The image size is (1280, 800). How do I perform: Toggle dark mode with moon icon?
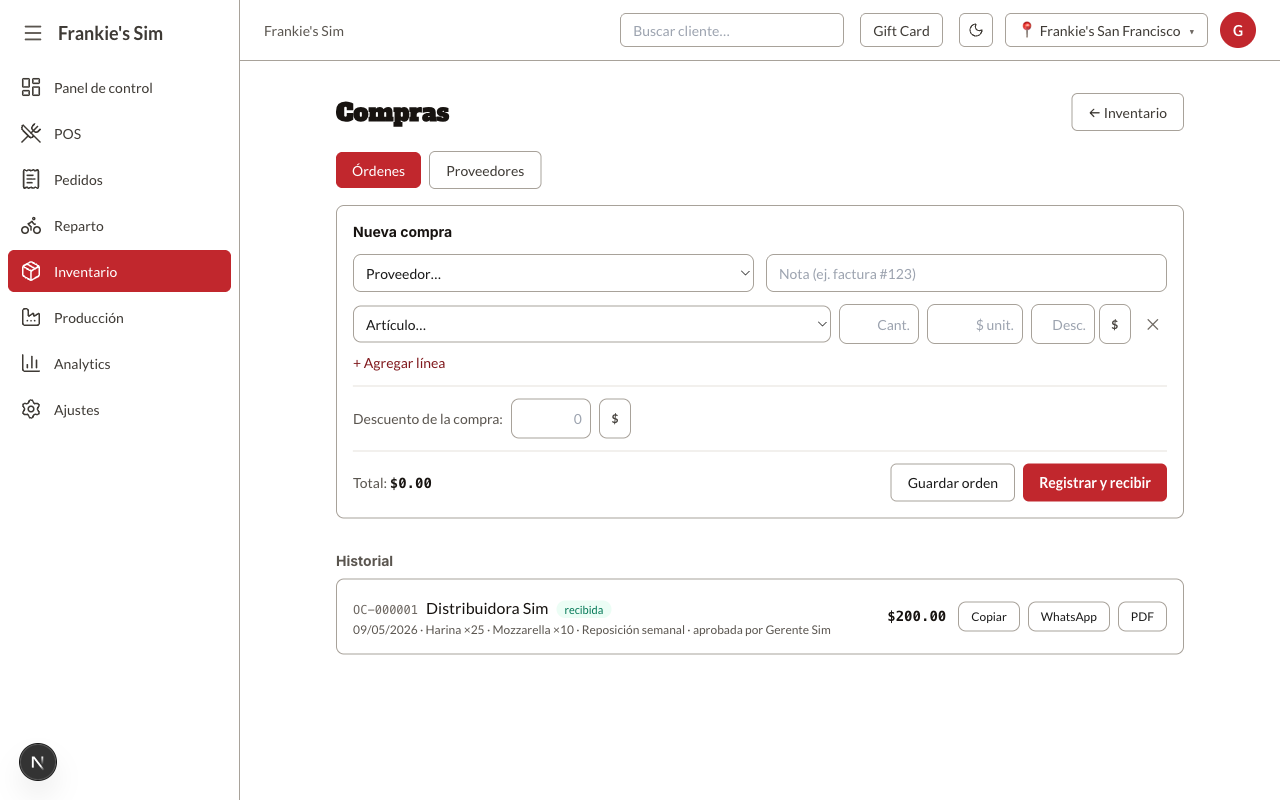pyautogui.click(x=976, y=30)
